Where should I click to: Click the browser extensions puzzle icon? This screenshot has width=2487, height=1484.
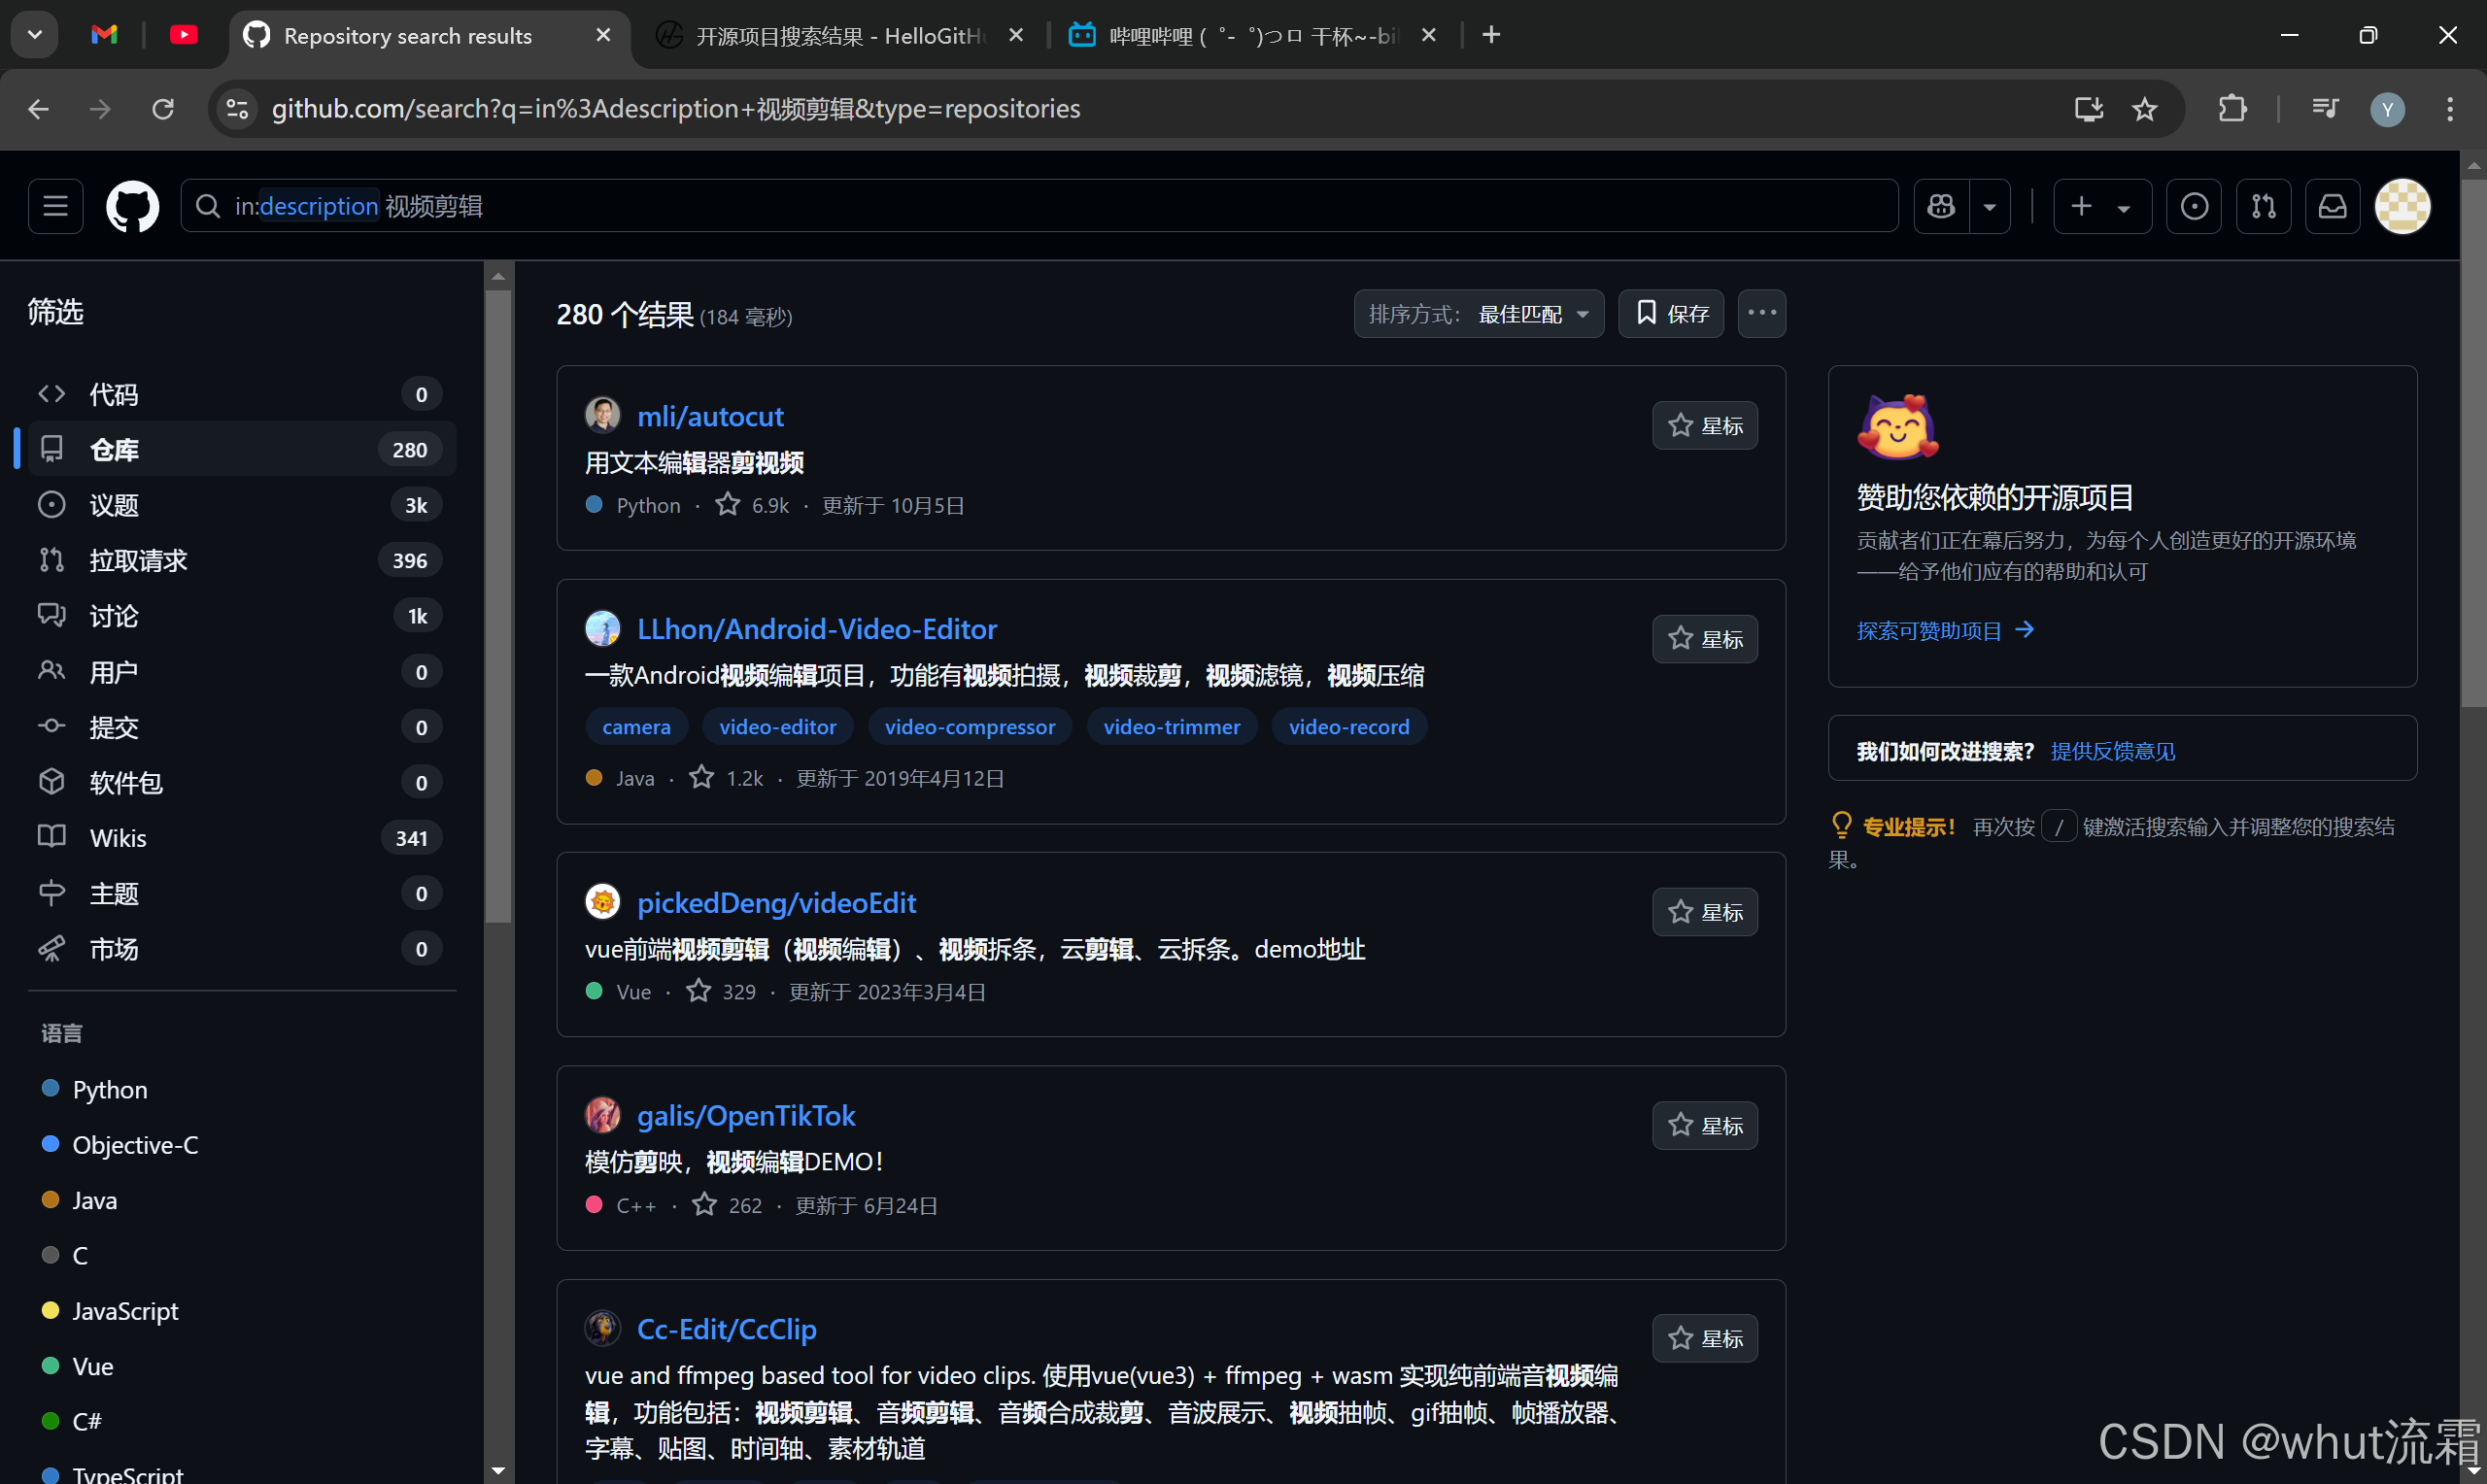[x=2232, y=109]
